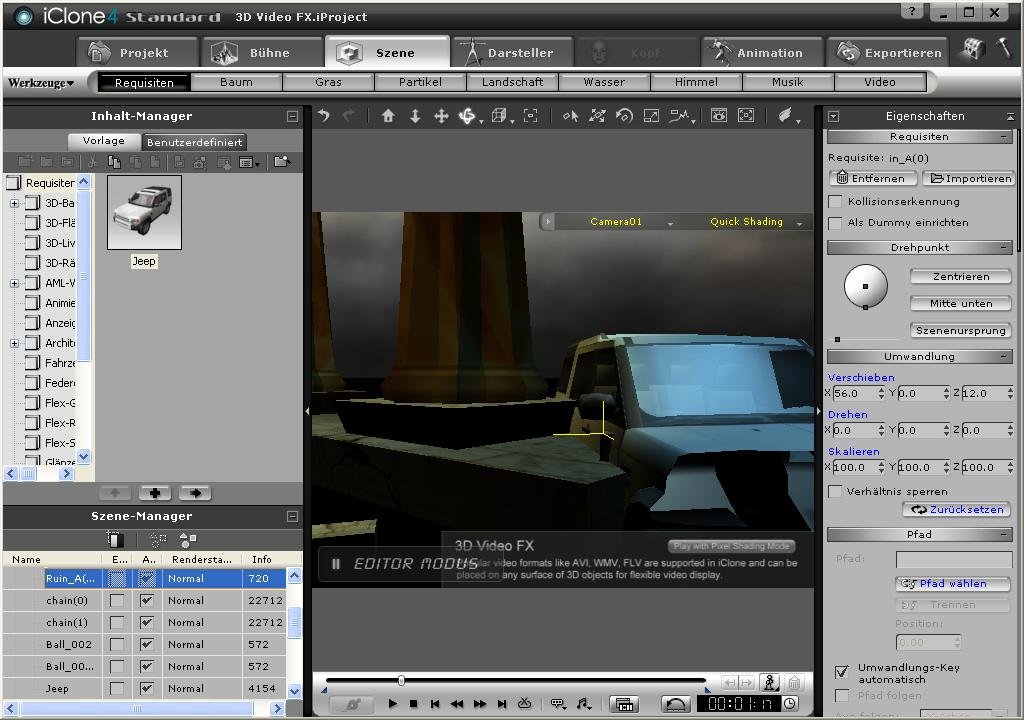Select the Jeep thumbnail
The height and width of the screenshot is (720, 1024).
click(144, 212)
